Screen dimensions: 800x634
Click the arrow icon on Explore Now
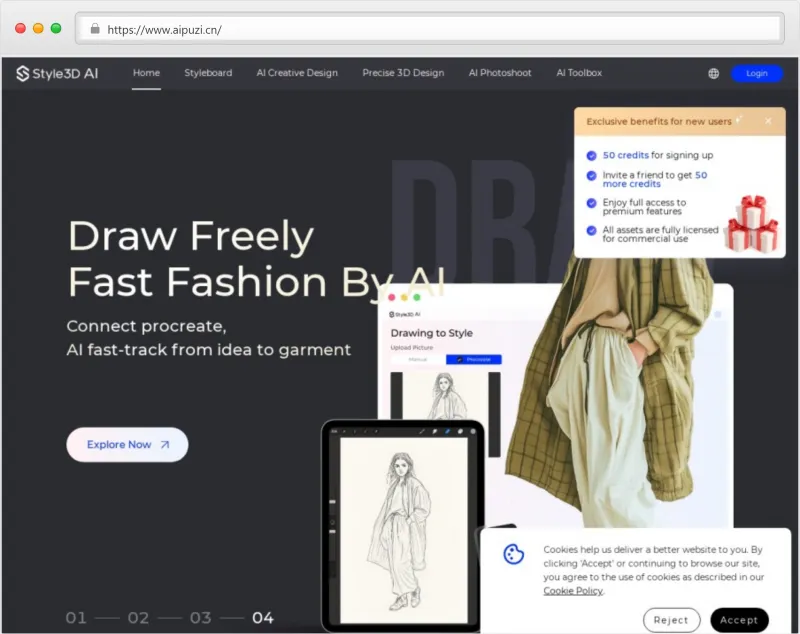pyautogui.click(x=165, y=445)
